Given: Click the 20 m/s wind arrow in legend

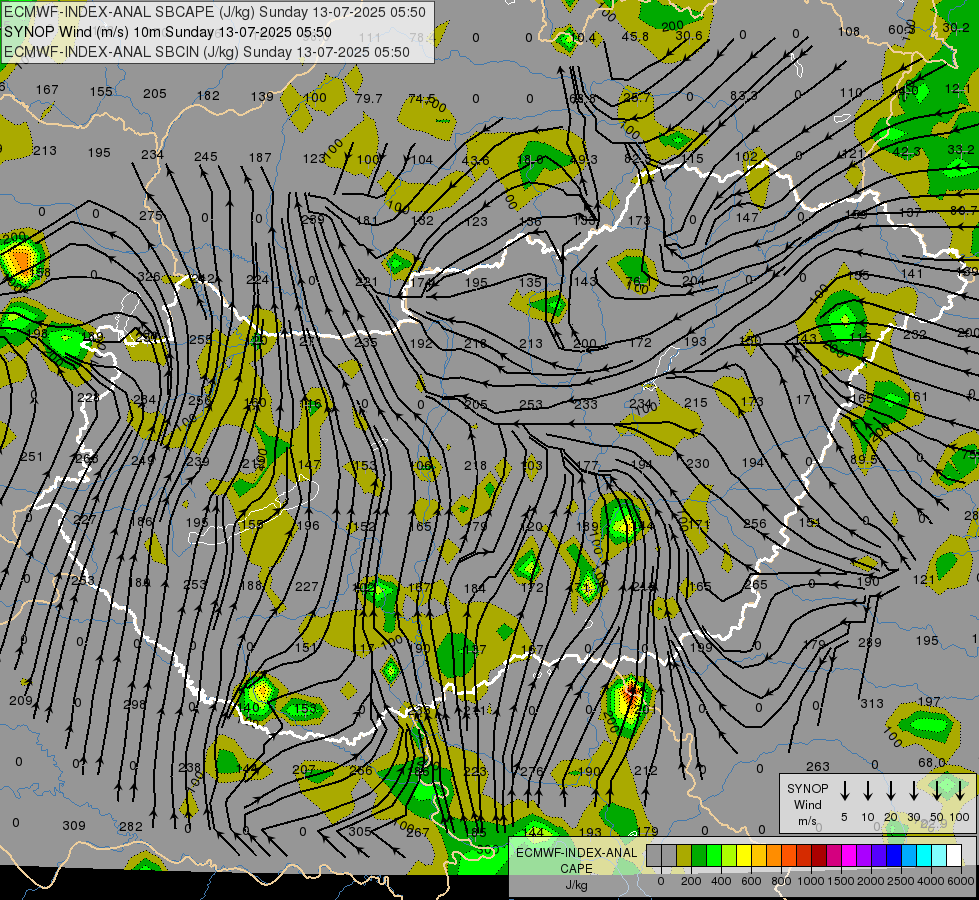Looking at the screenshot, I should pyautogui.click(x=891, y=791).
